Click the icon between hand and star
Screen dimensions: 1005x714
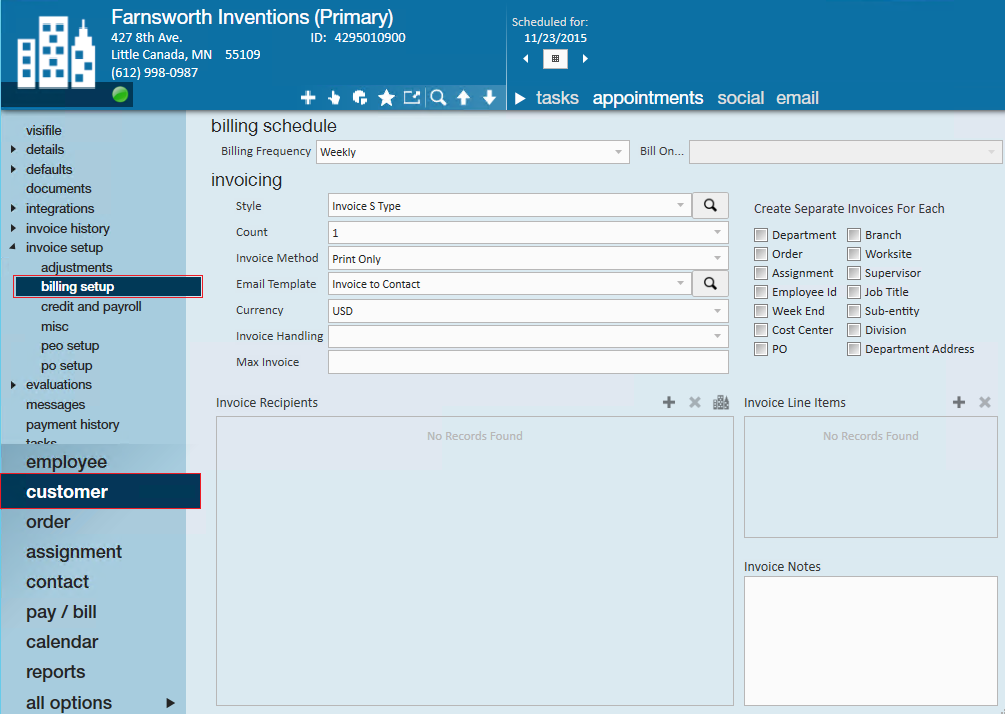tap(360, 97)
